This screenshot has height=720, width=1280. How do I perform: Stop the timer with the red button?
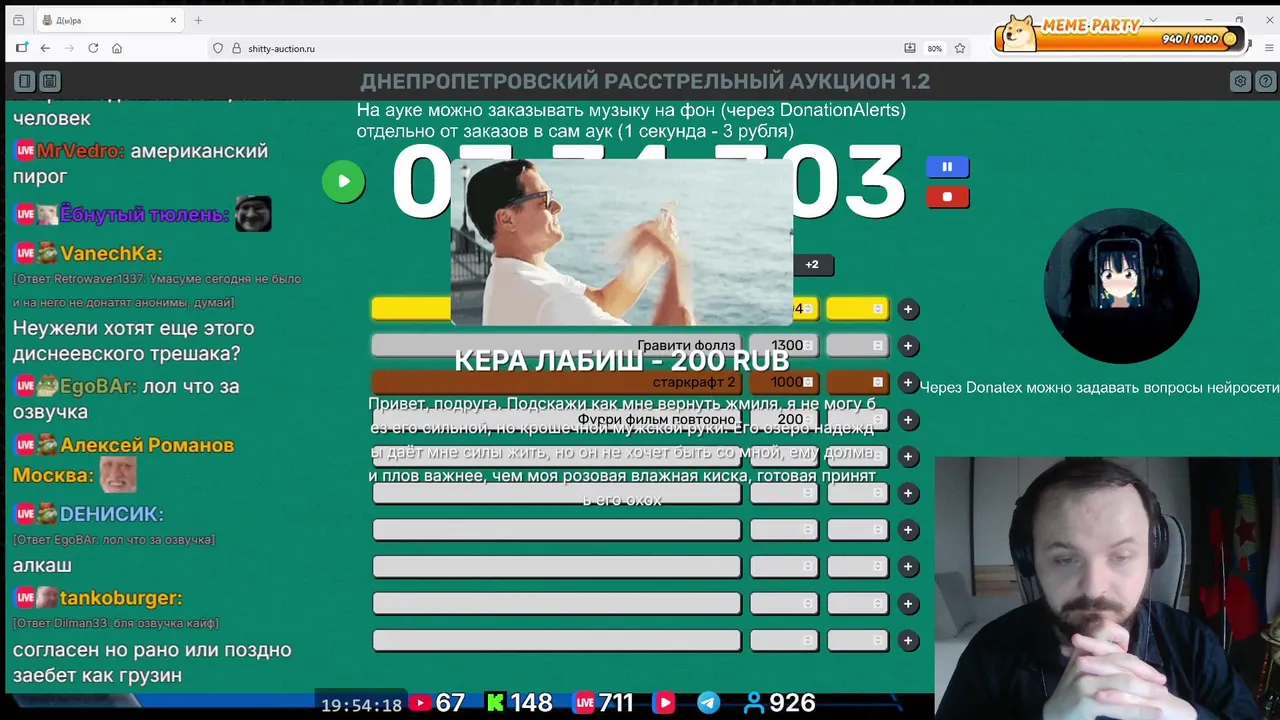coord(947,197)
